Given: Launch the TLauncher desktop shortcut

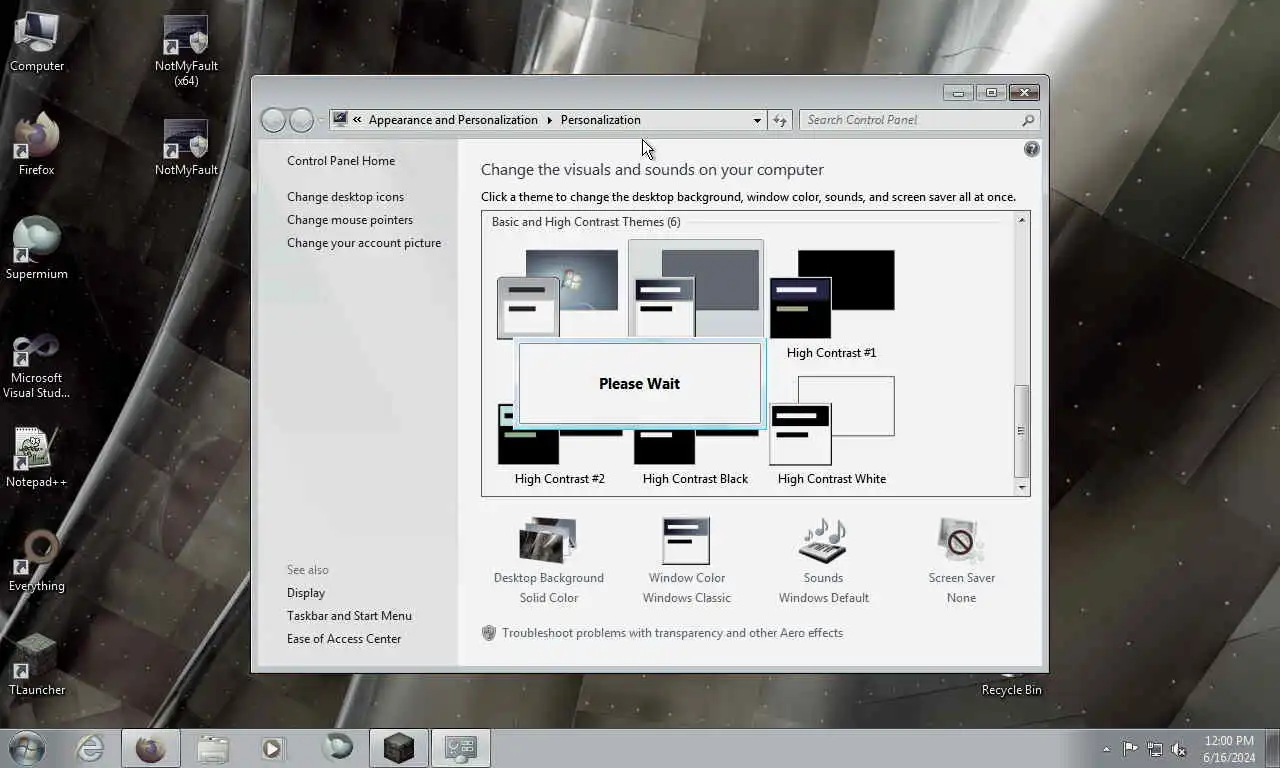Looking at the screenshot, I should [37, 665].
